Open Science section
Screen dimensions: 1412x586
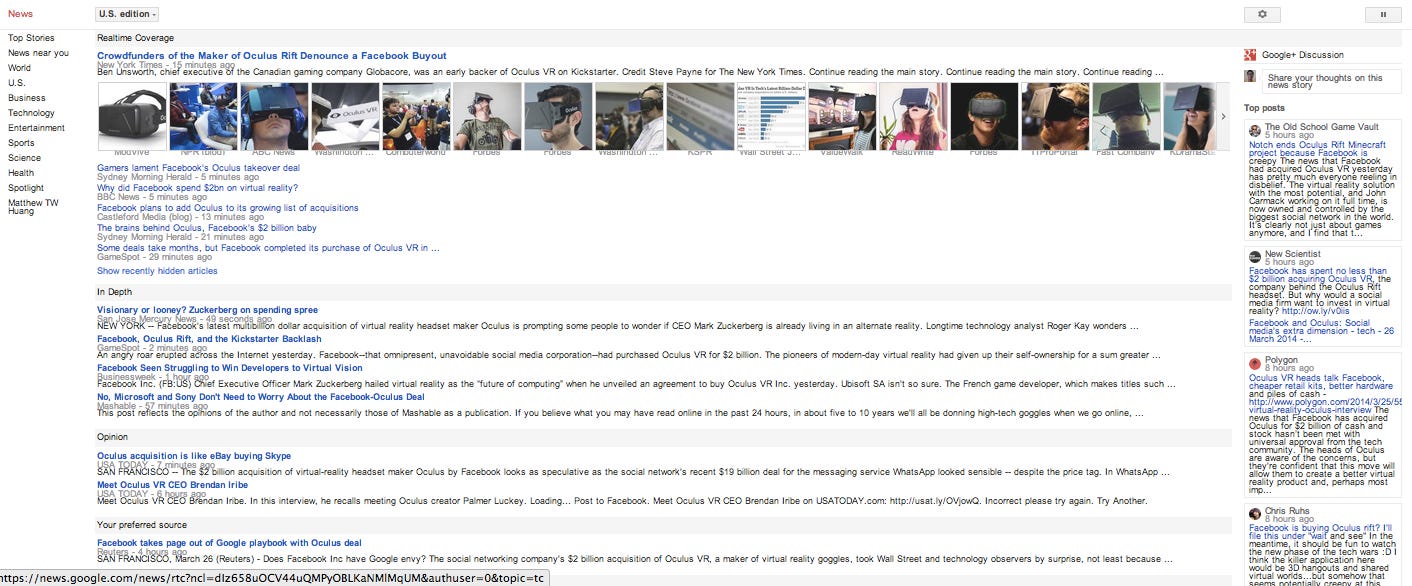click(x=24, y=158)
